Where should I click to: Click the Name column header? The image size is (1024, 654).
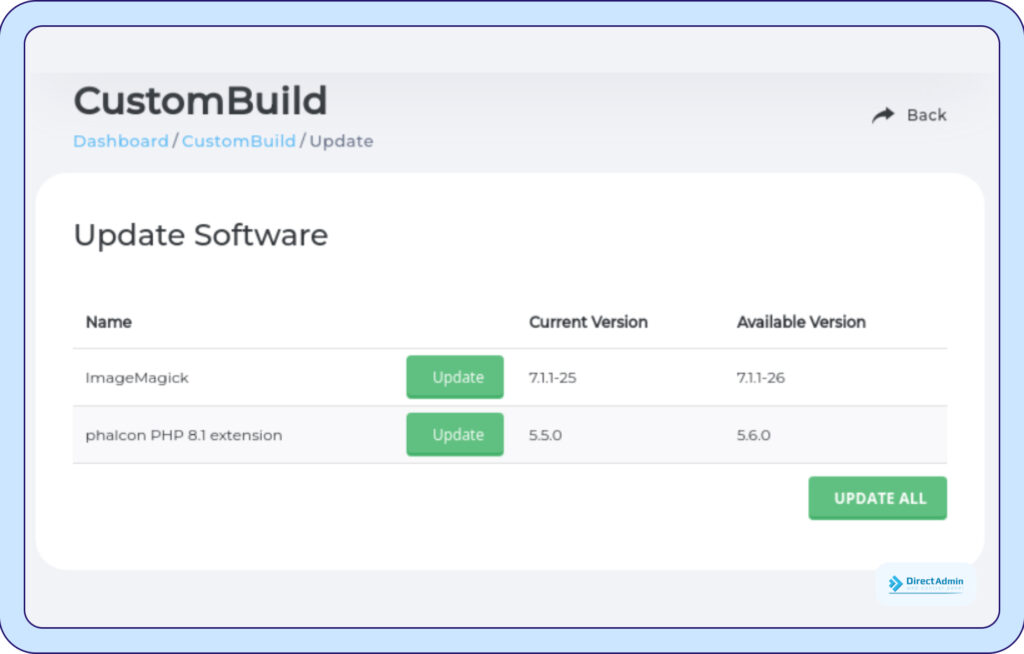pyautogui.click(x=108, y=322)
